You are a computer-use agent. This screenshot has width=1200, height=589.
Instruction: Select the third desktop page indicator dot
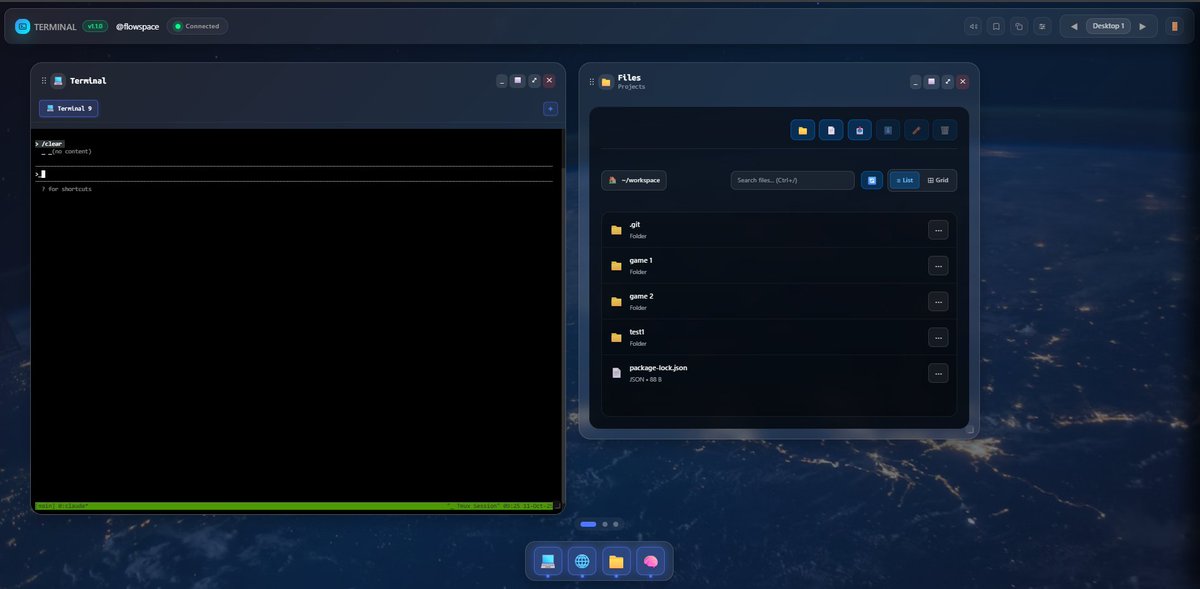[616, 524]
